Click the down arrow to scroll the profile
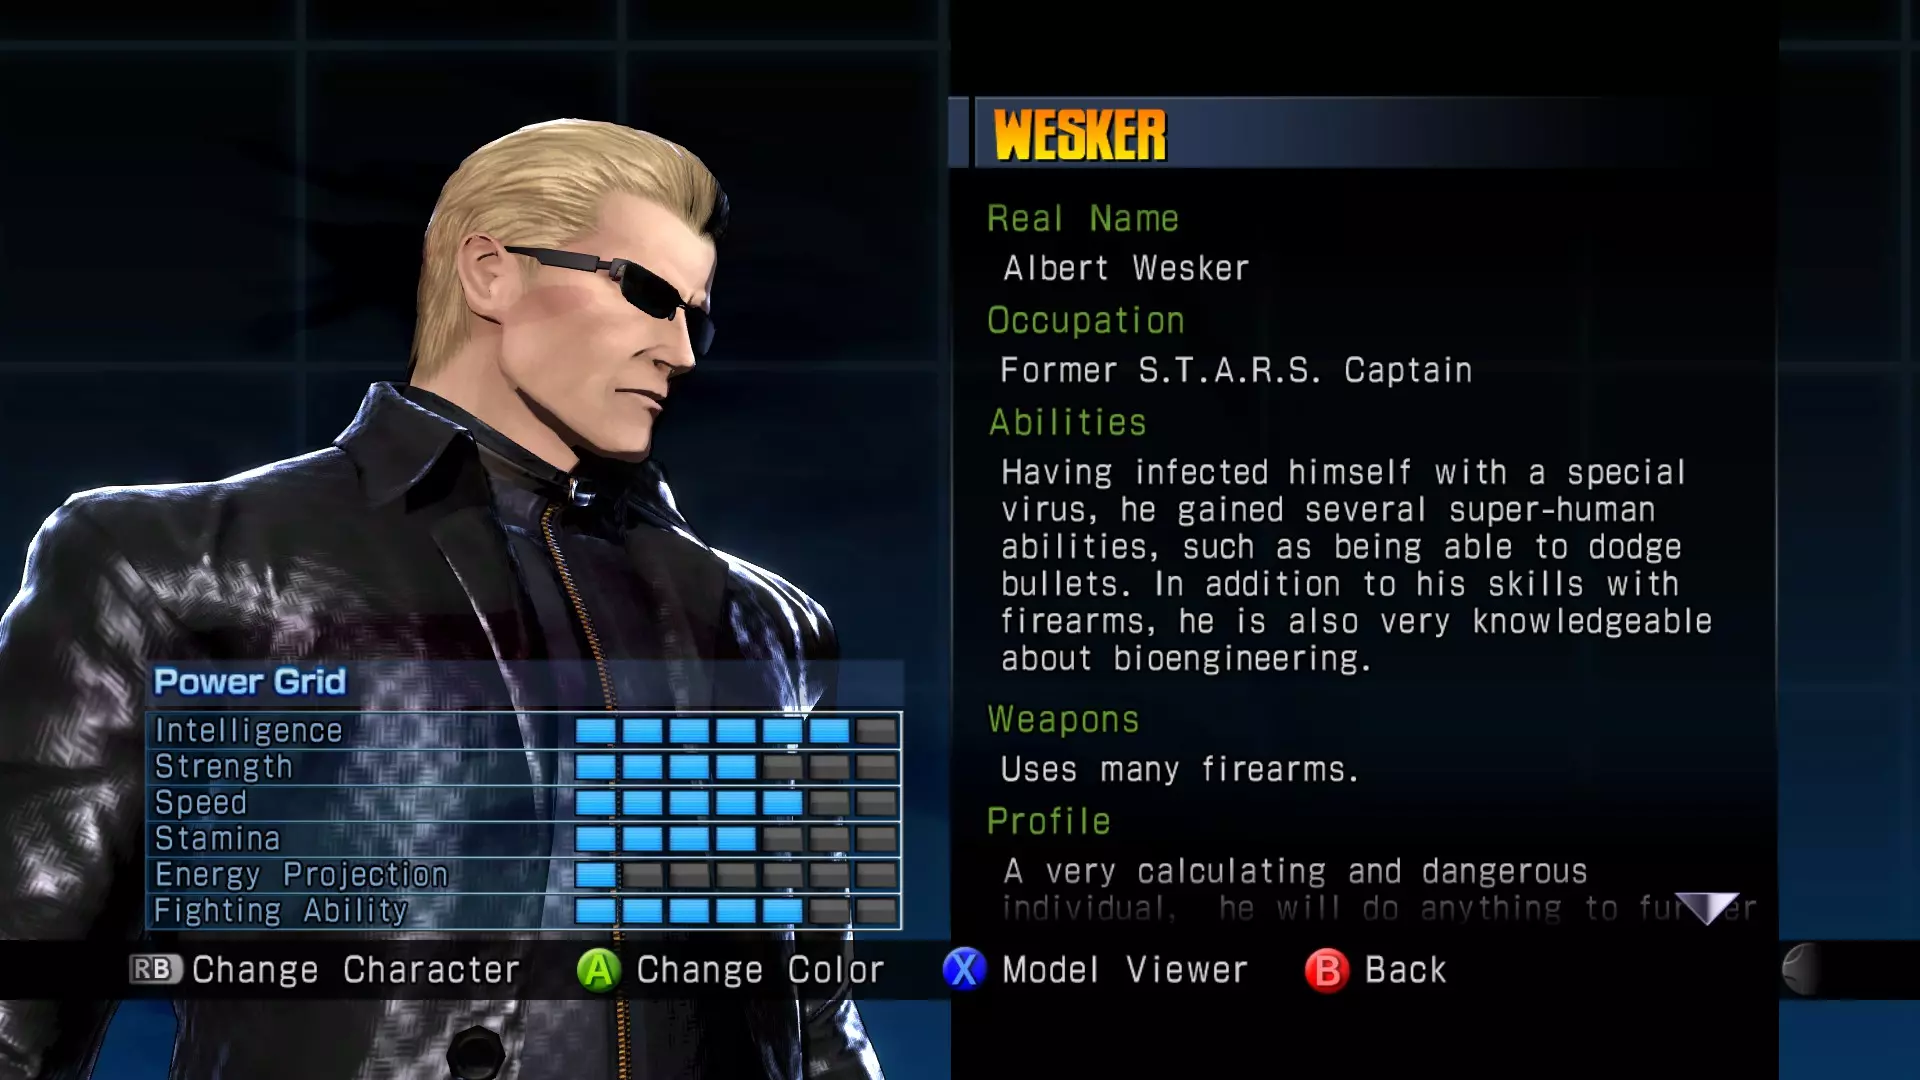The width and height of the screenshot is (1920, 1080). click(x=1707, y=907)
